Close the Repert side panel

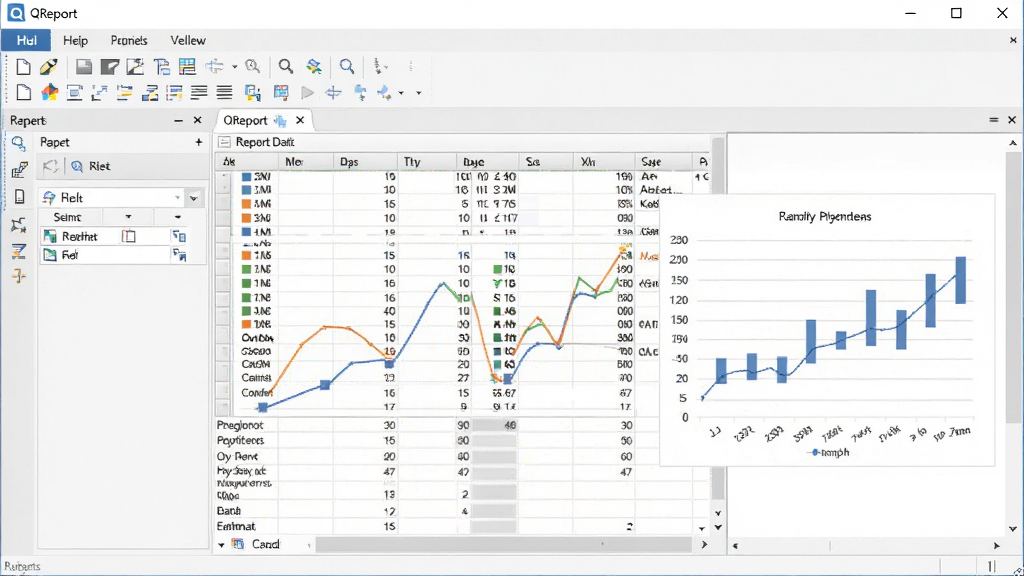coord(197,120)
